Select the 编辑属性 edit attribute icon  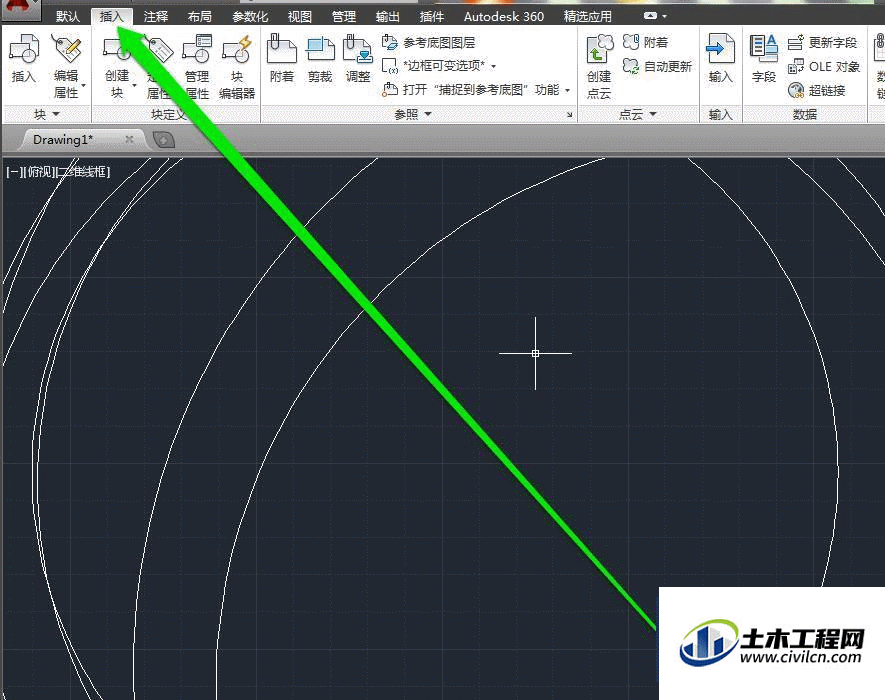[66, 48]
